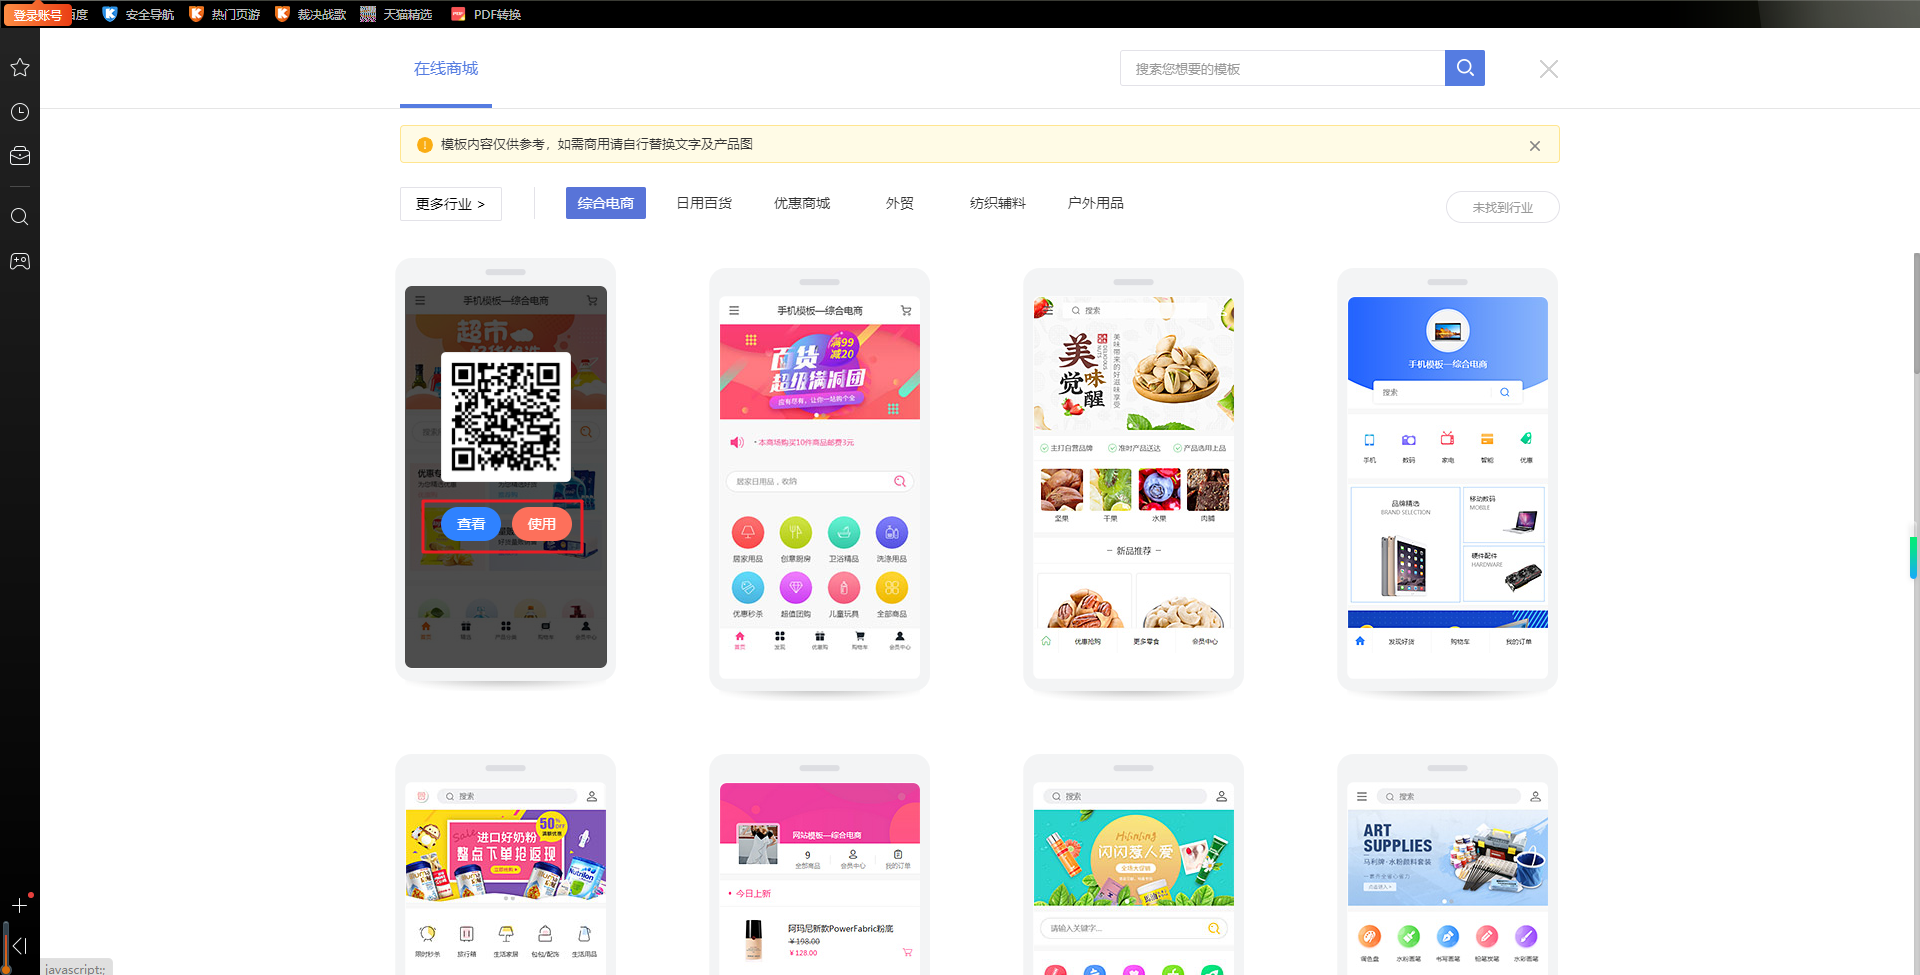Click the 洗涤用品 purple category icon
This screenshot has height=975, width=1920.
coord(892,533)
